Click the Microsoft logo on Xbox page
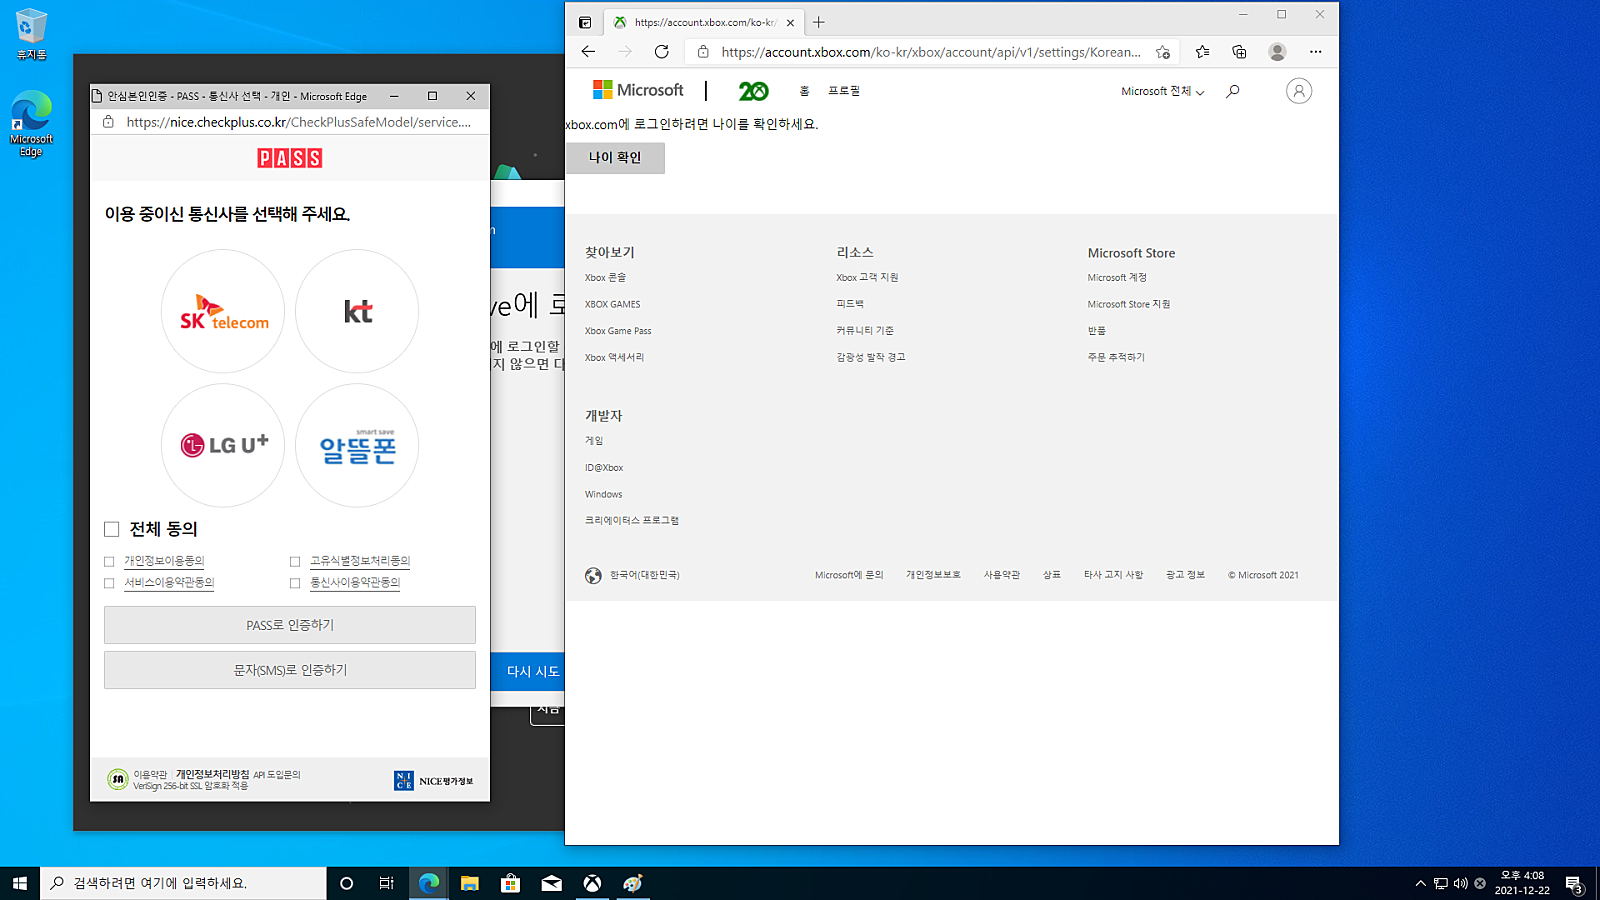The height and width of the screenshot is (900, 1600). pos(638,90)
